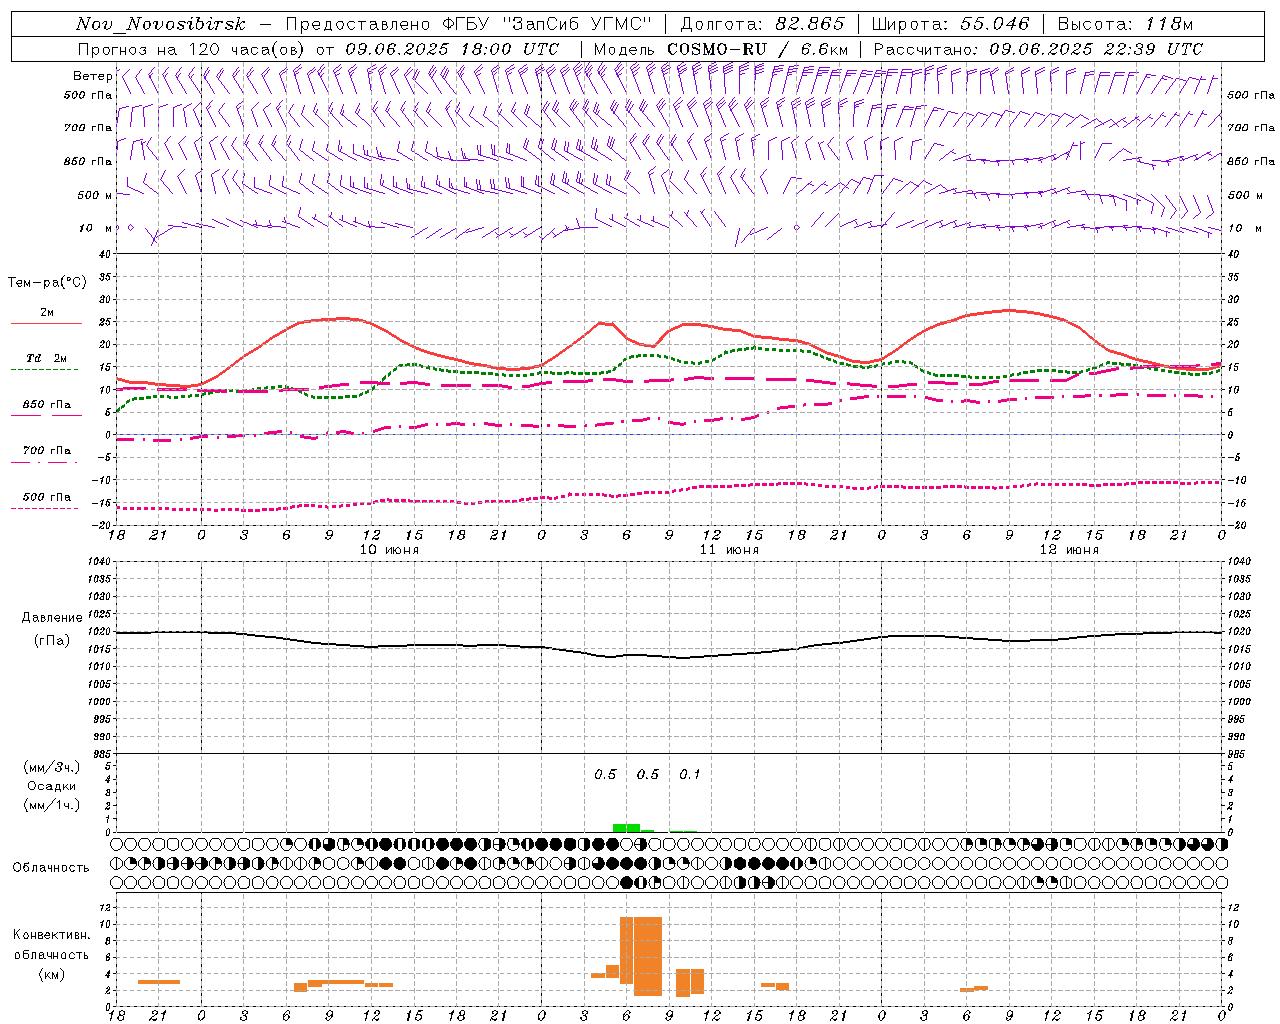Click the Nov_Novosibirsk station title
The image size is (1280, 1024).
pyautogui.click(x=160, y=25)
